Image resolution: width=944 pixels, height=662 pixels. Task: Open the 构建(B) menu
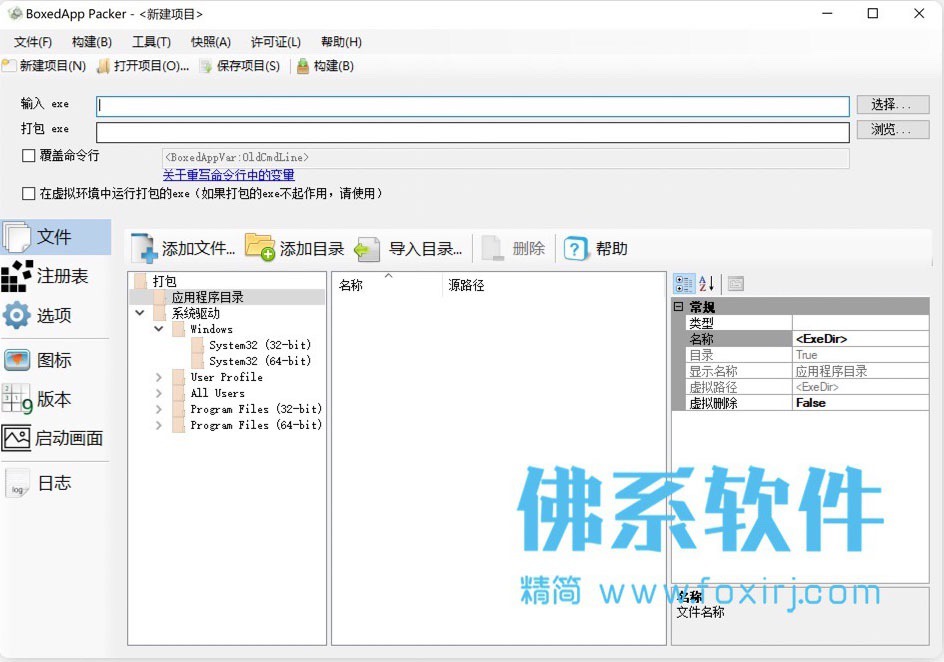pos(92,42)
